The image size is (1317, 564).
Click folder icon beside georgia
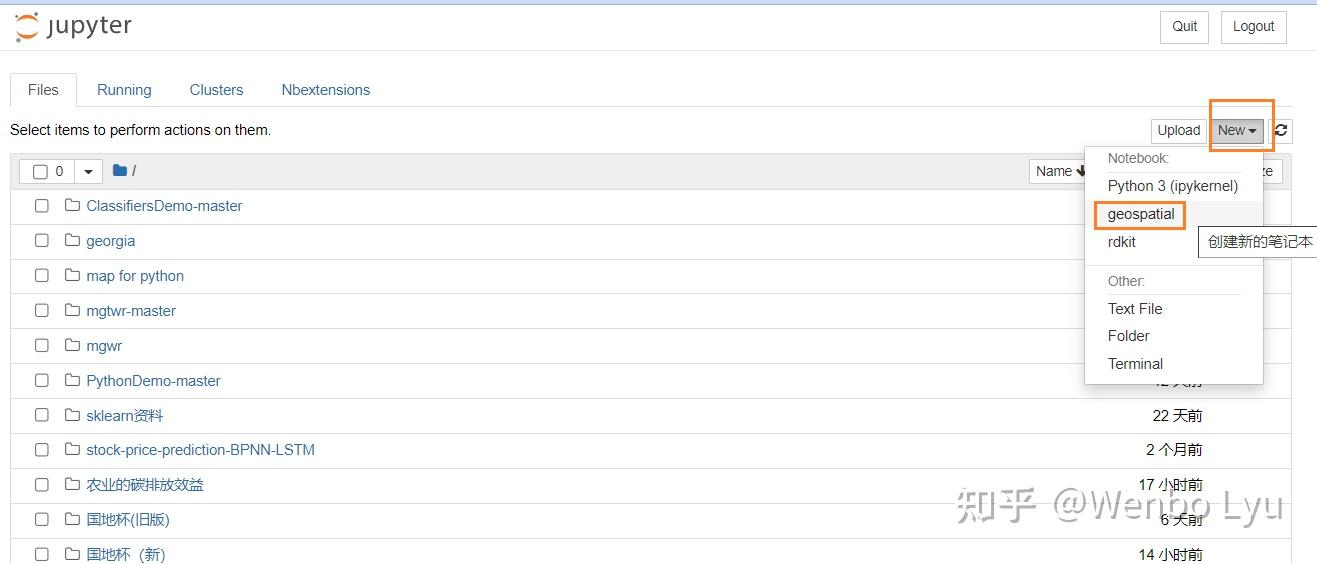point(72,240)
